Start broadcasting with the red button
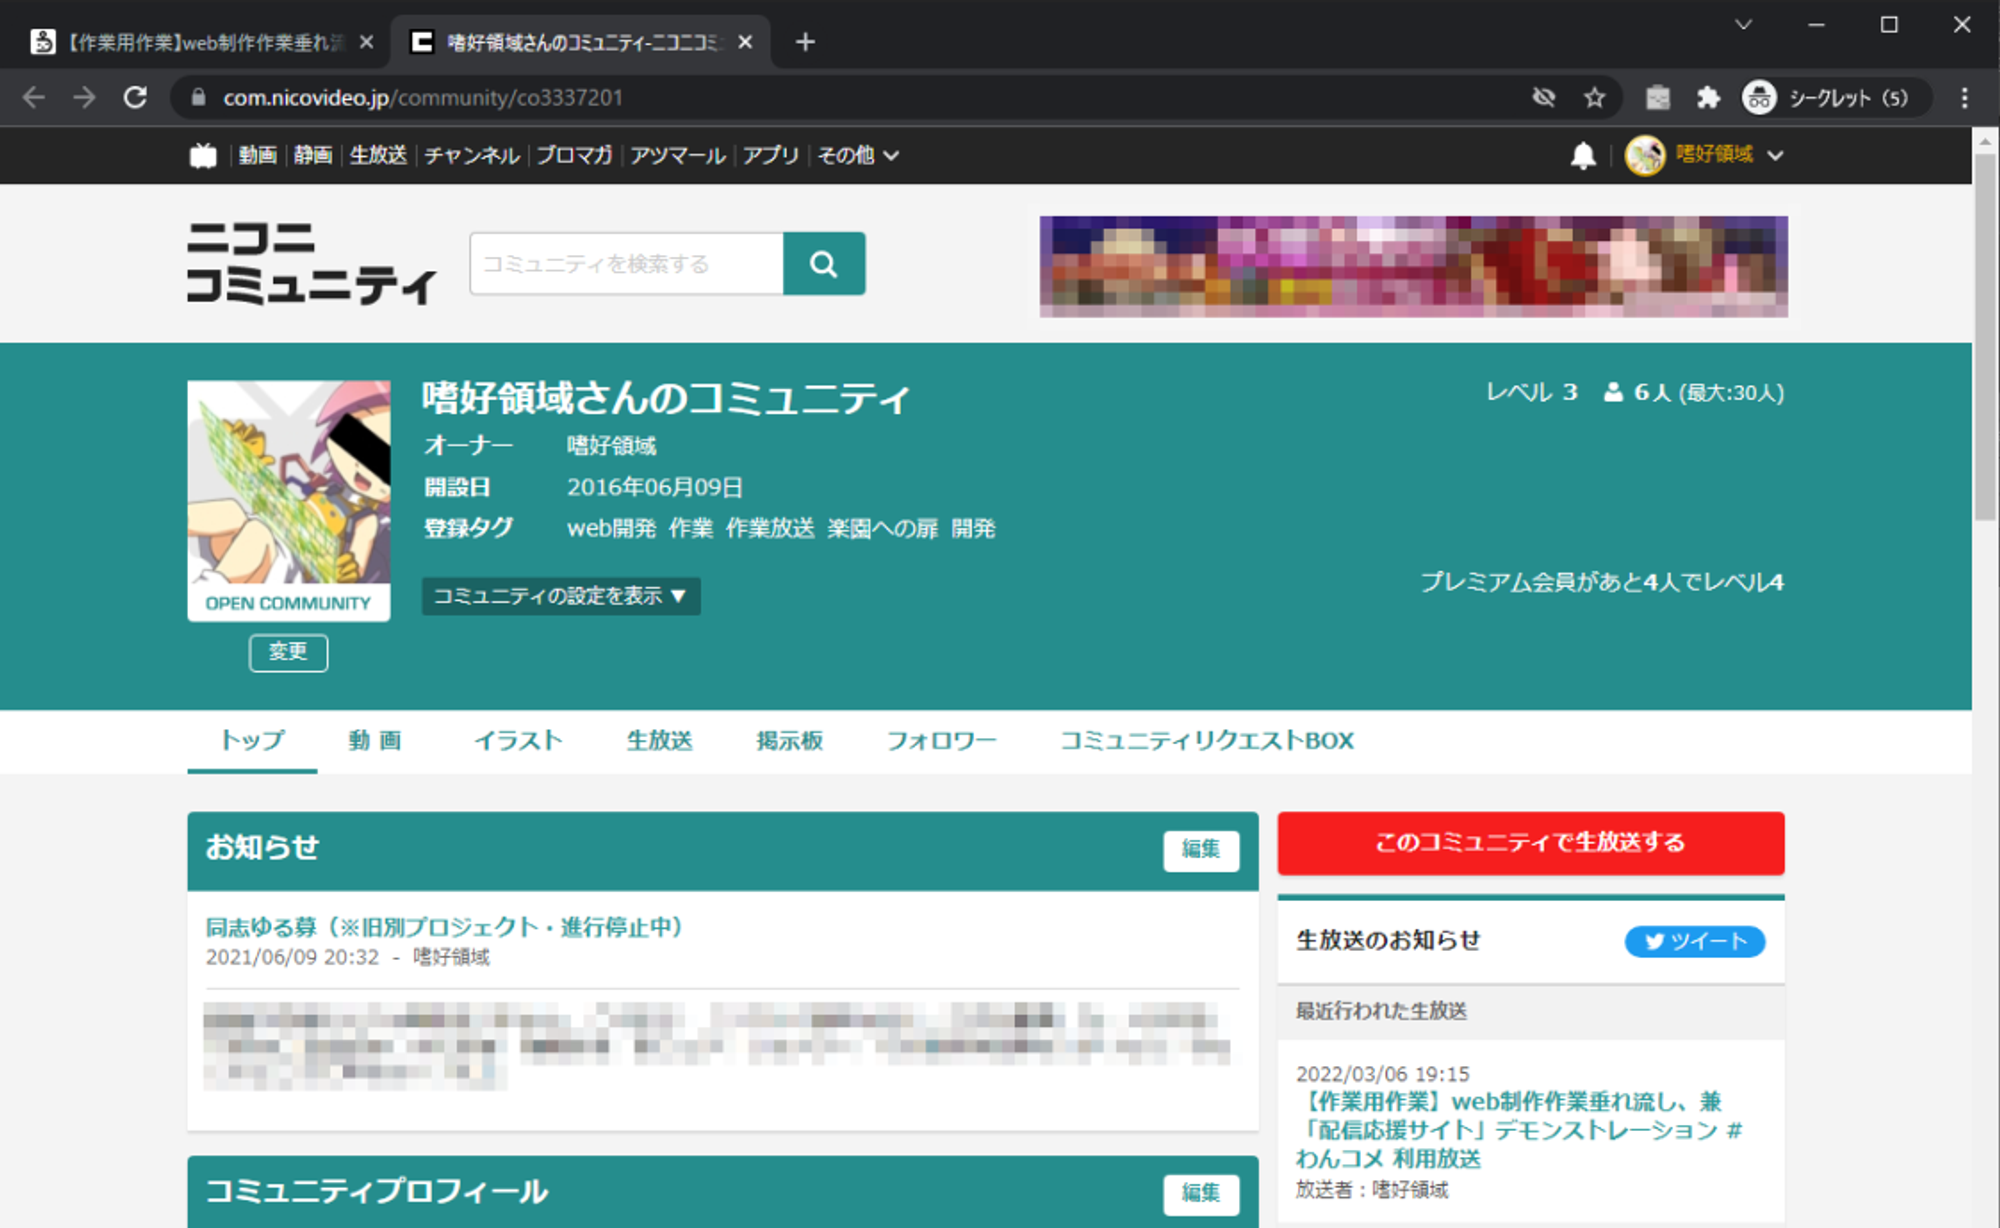Screen dimensions: 2000x1228 [1530, 843]
